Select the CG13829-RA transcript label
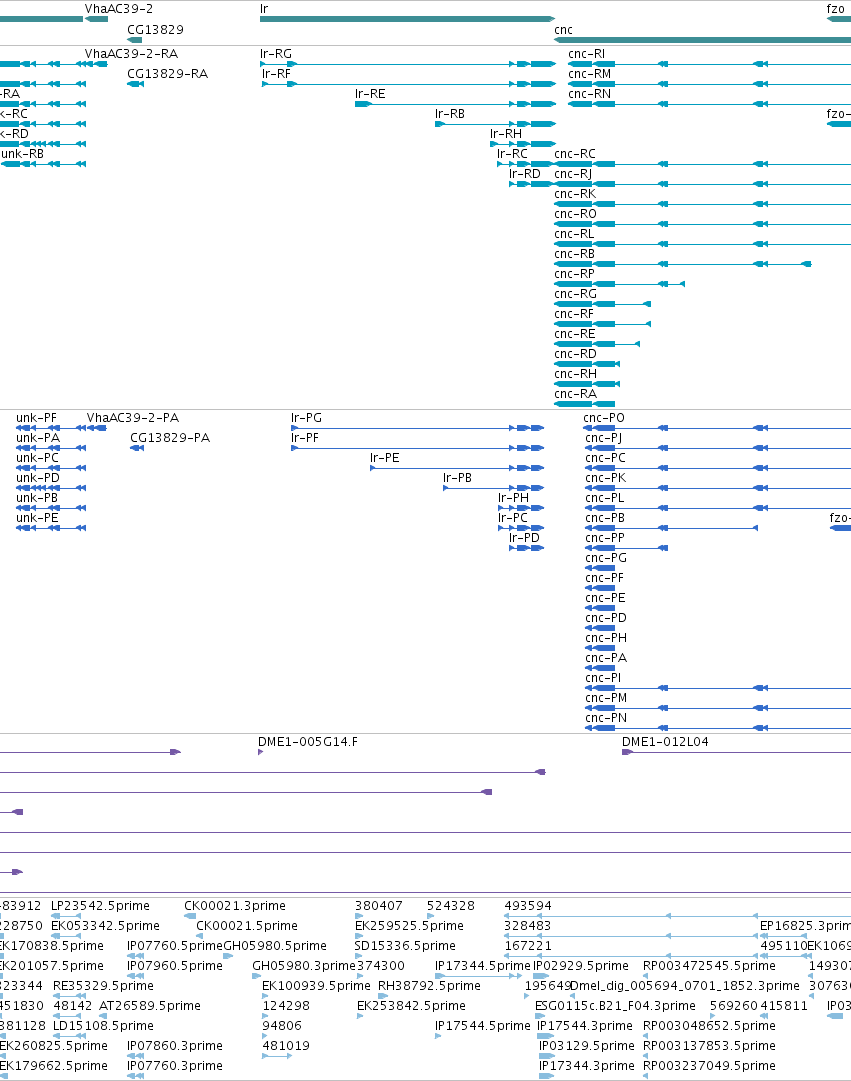 (168, 74)
